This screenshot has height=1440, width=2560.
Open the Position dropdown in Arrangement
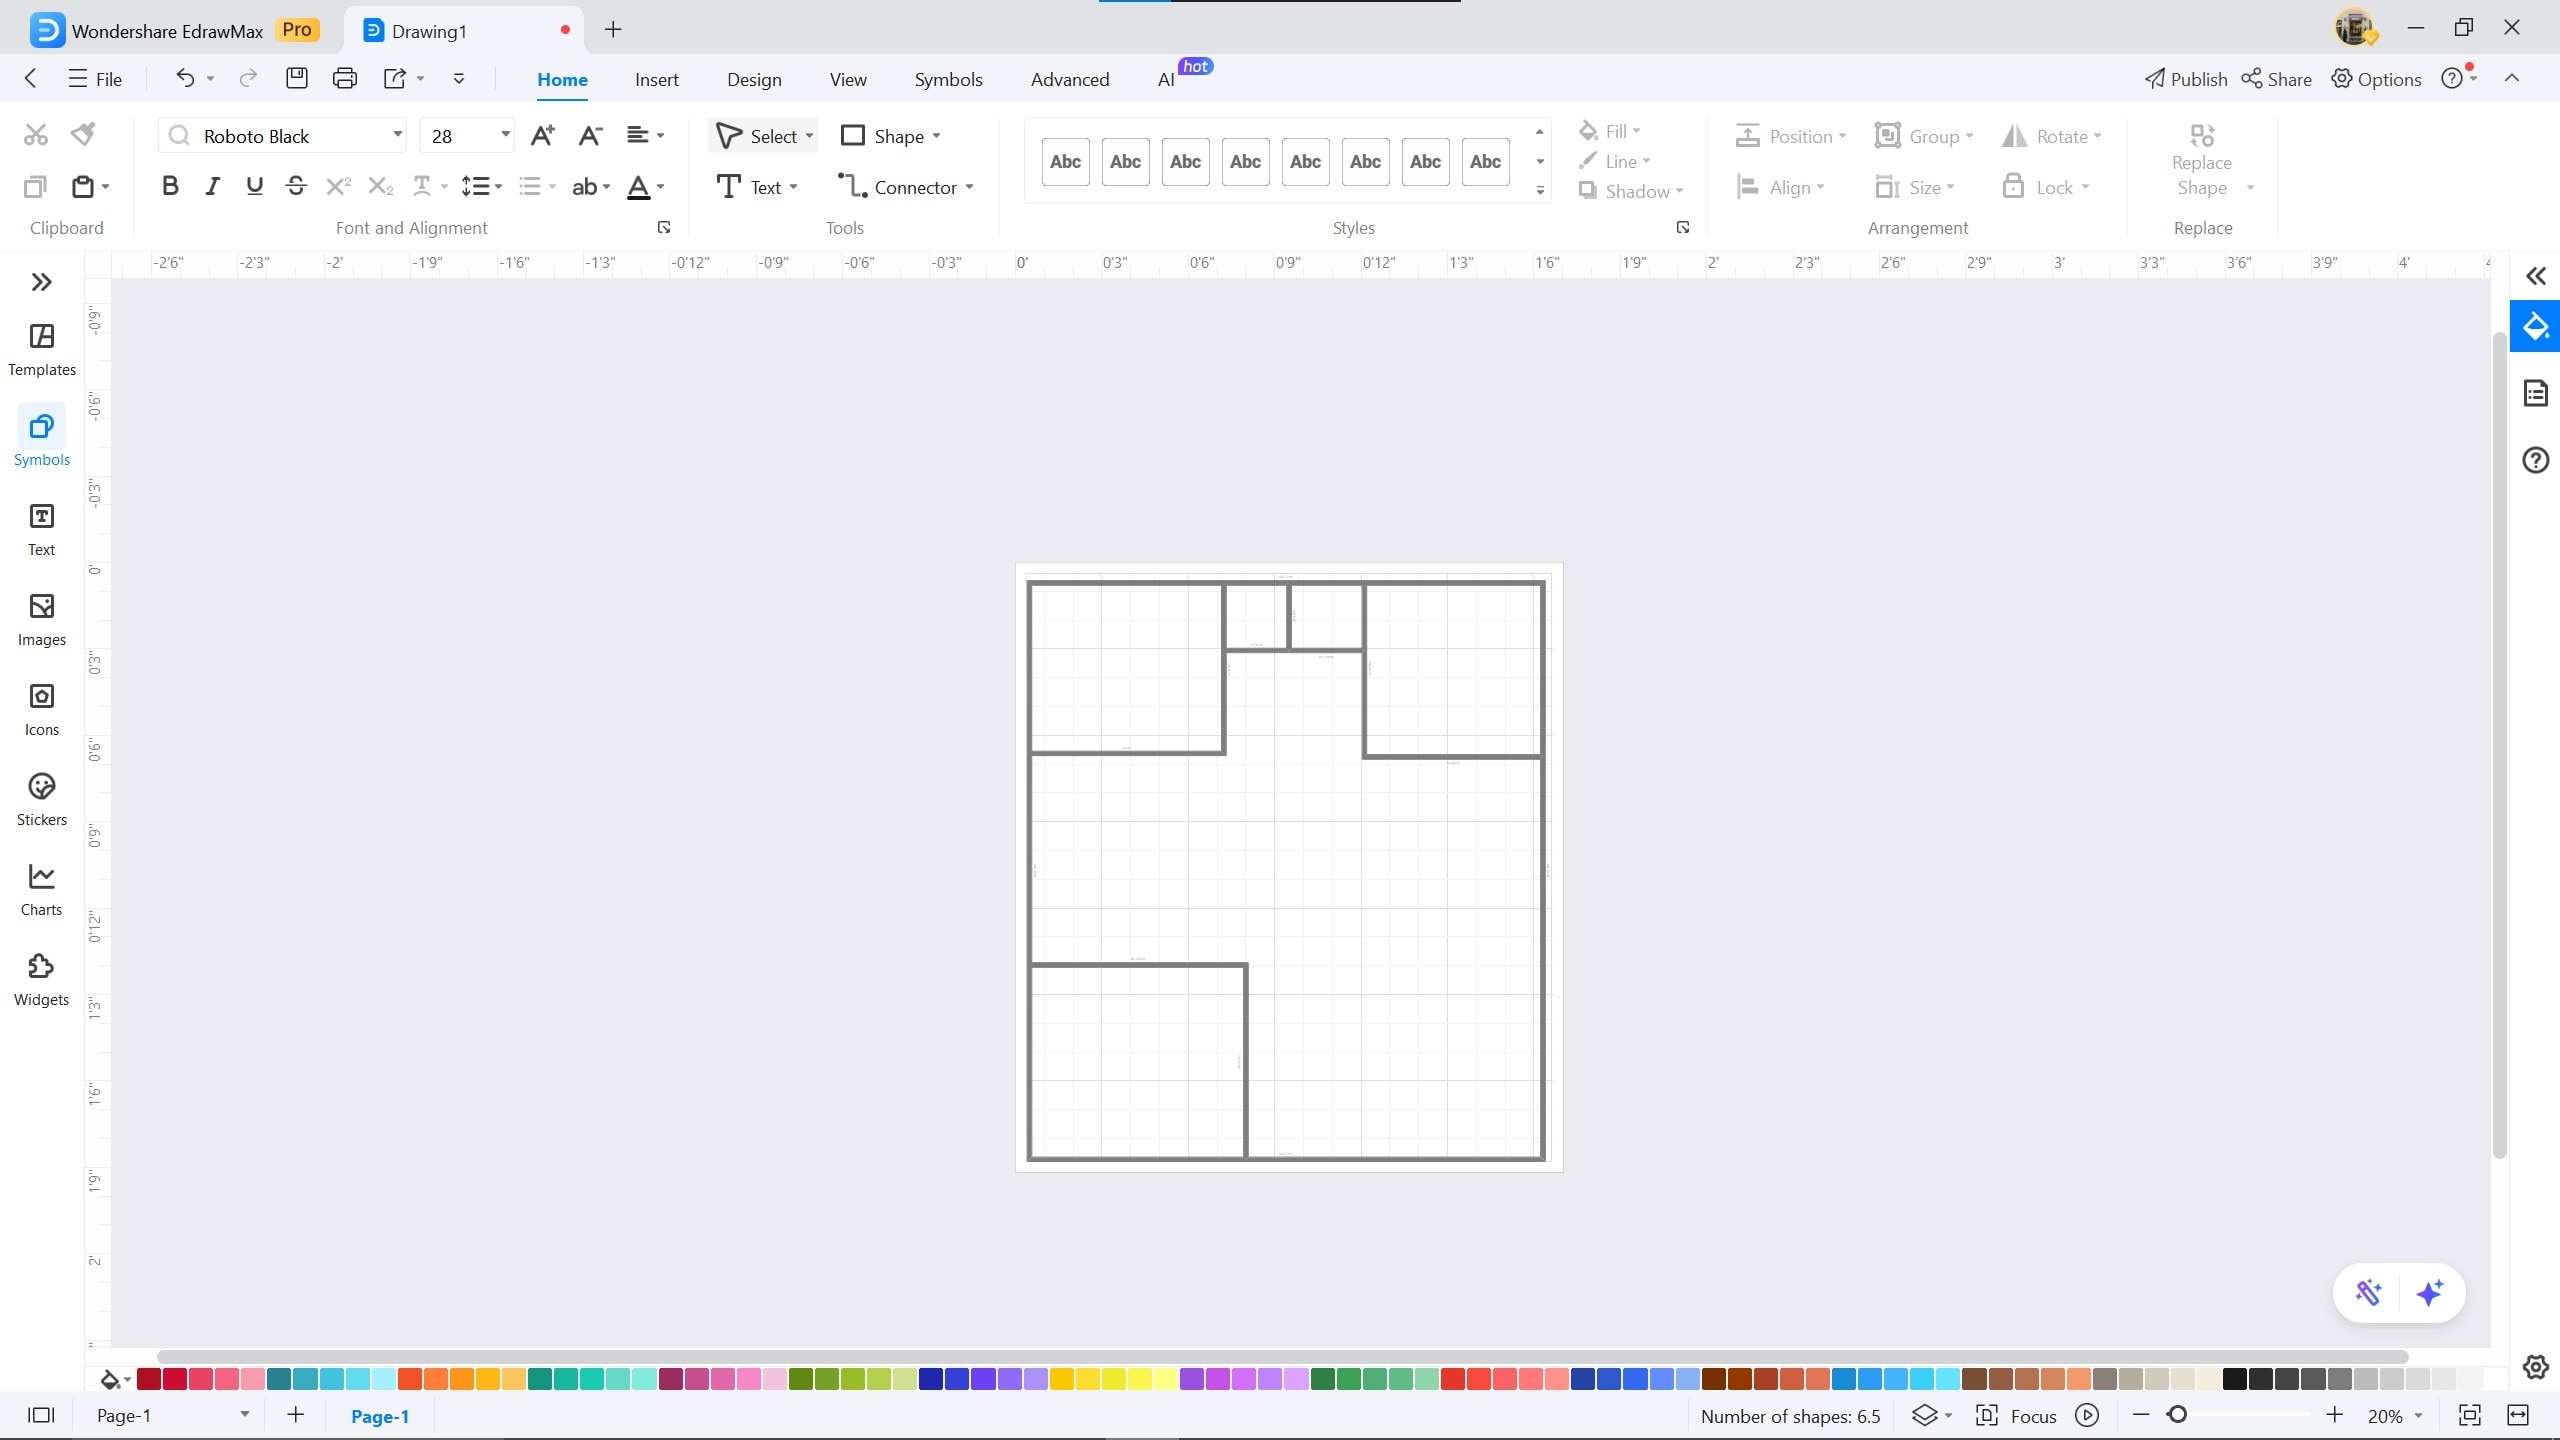click(1790, 136)
